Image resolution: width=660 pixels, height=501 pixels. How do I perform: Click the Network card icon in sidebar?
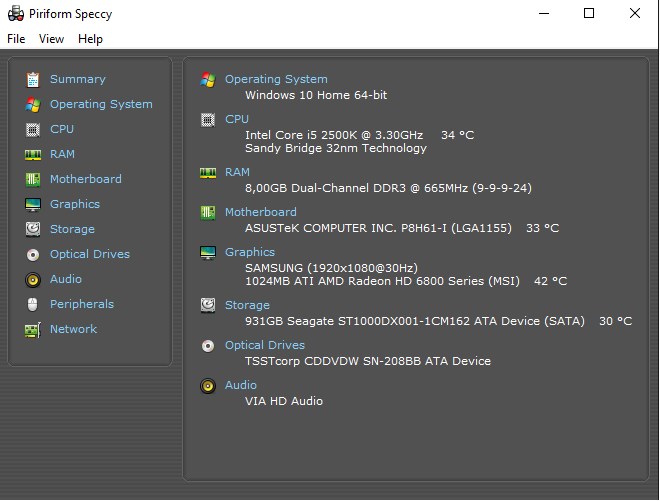tap(33, 330)
